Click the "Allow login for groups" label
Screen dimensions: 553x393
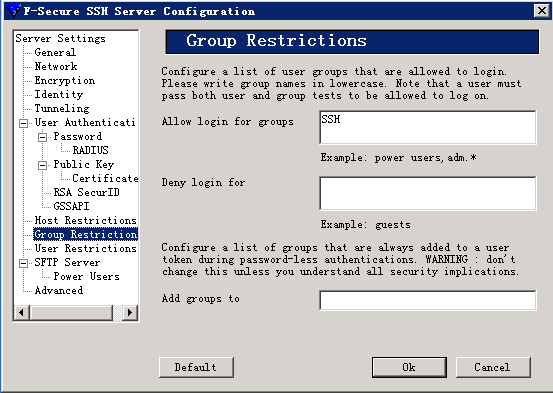pos(227,122)
